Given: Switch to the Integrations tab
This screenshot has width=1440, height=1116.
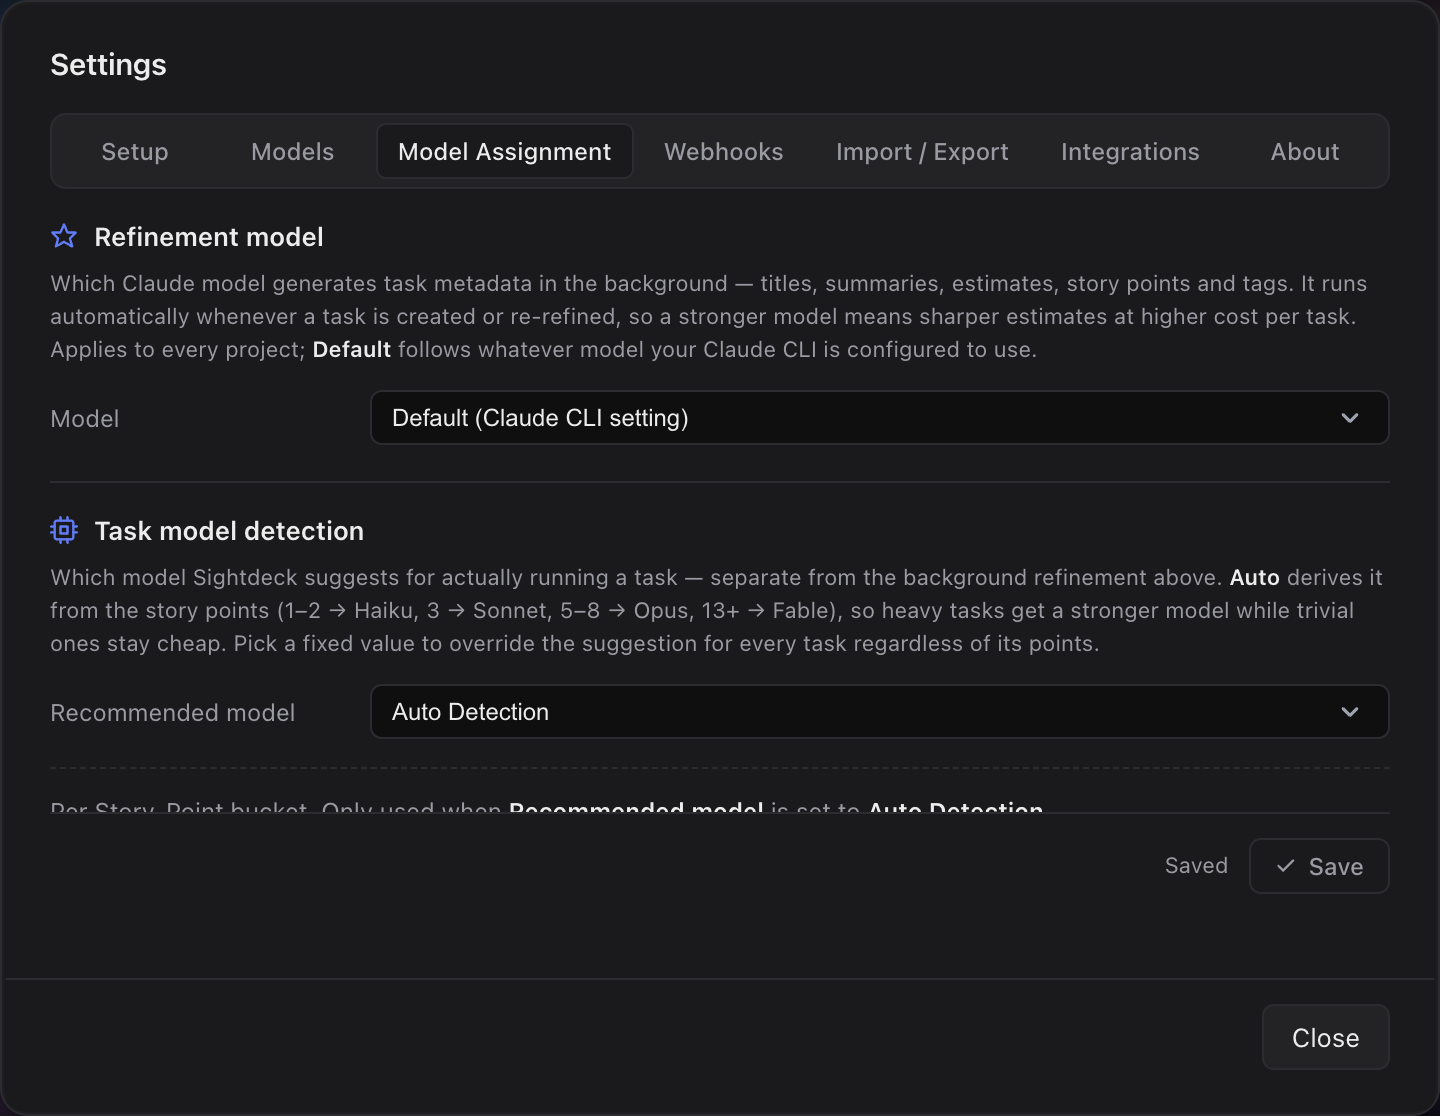Looking at the screenshot, I should pyautogui.click(x=1130, y=151).
